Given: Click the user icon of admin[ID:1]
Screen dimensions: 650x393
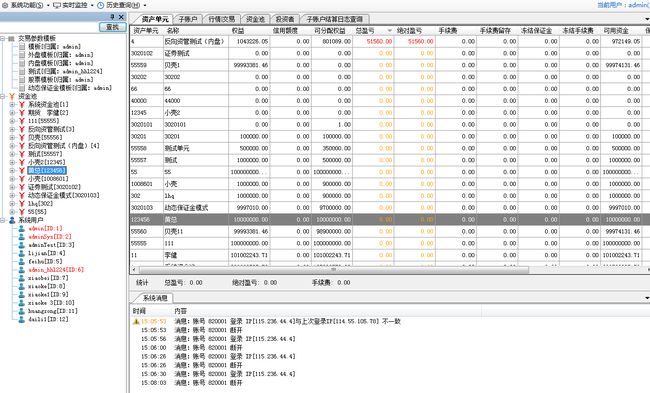Looking at the screenshot, I should coord(22,228).
